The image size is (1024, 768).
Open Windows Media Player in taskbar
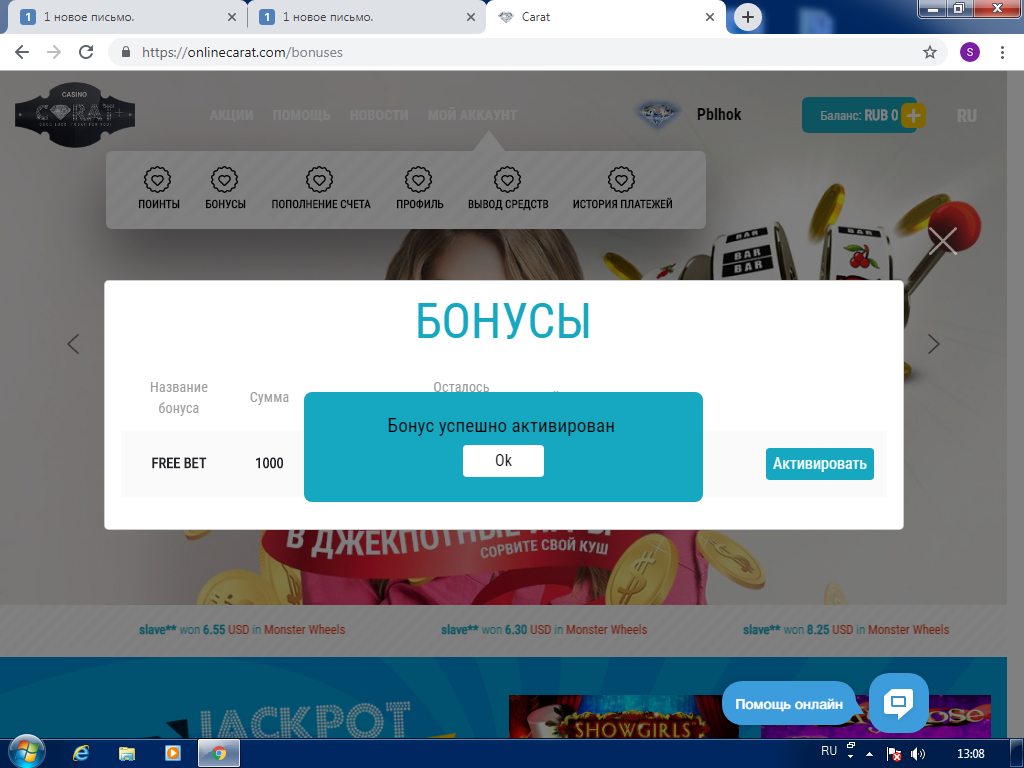(x=172, y=753)
